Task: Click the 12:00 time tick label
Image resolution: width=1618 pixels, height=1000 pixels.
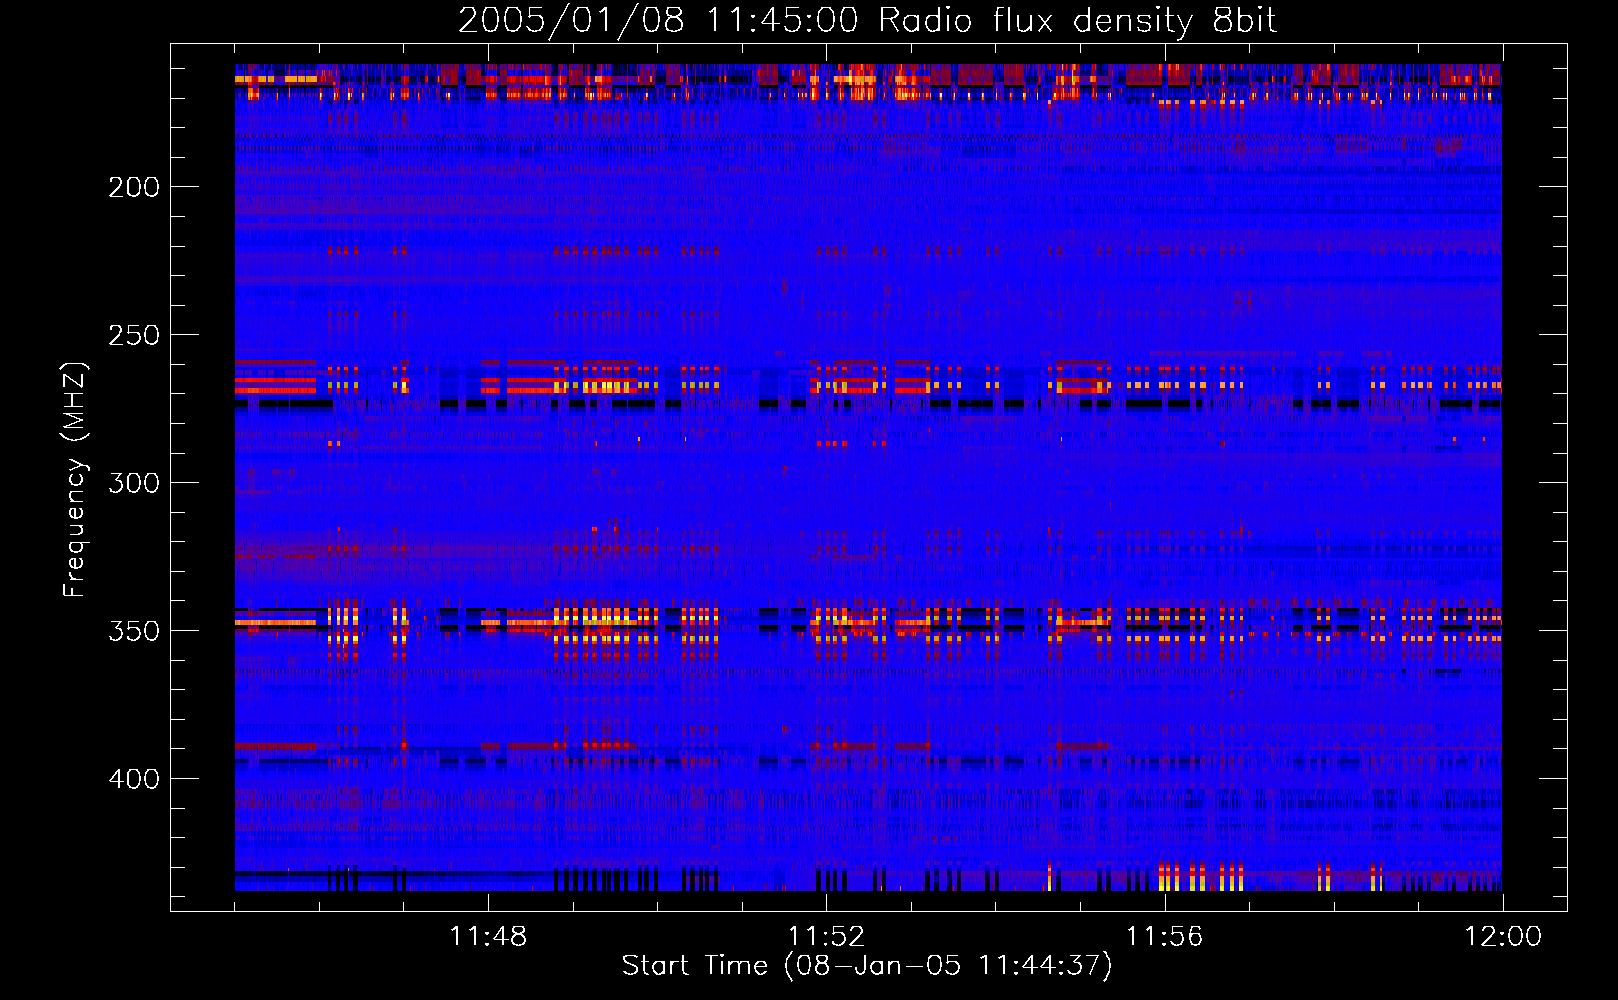Action: coord(1503,937)
